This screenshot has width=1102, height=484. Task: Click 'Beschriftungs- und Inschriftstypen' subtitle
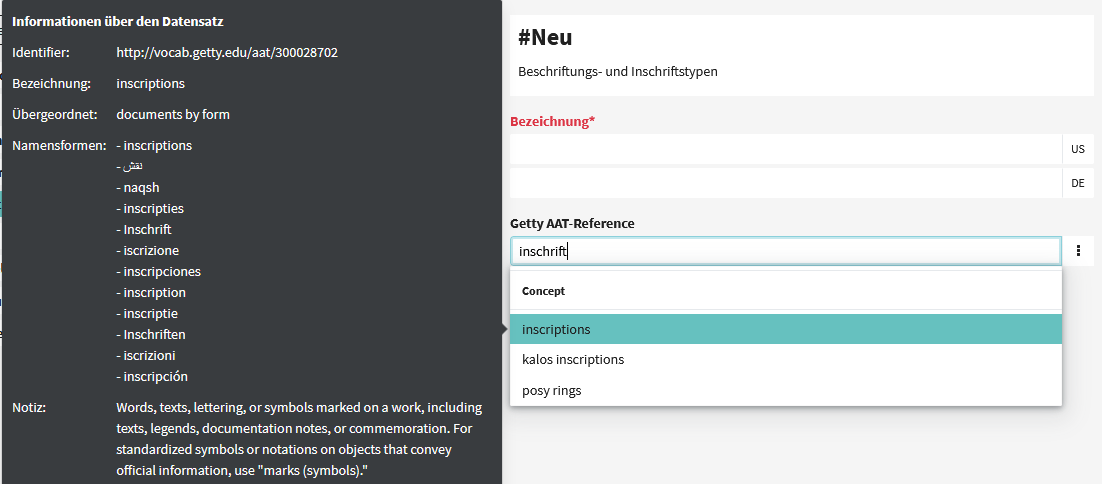tap(618, 72)
